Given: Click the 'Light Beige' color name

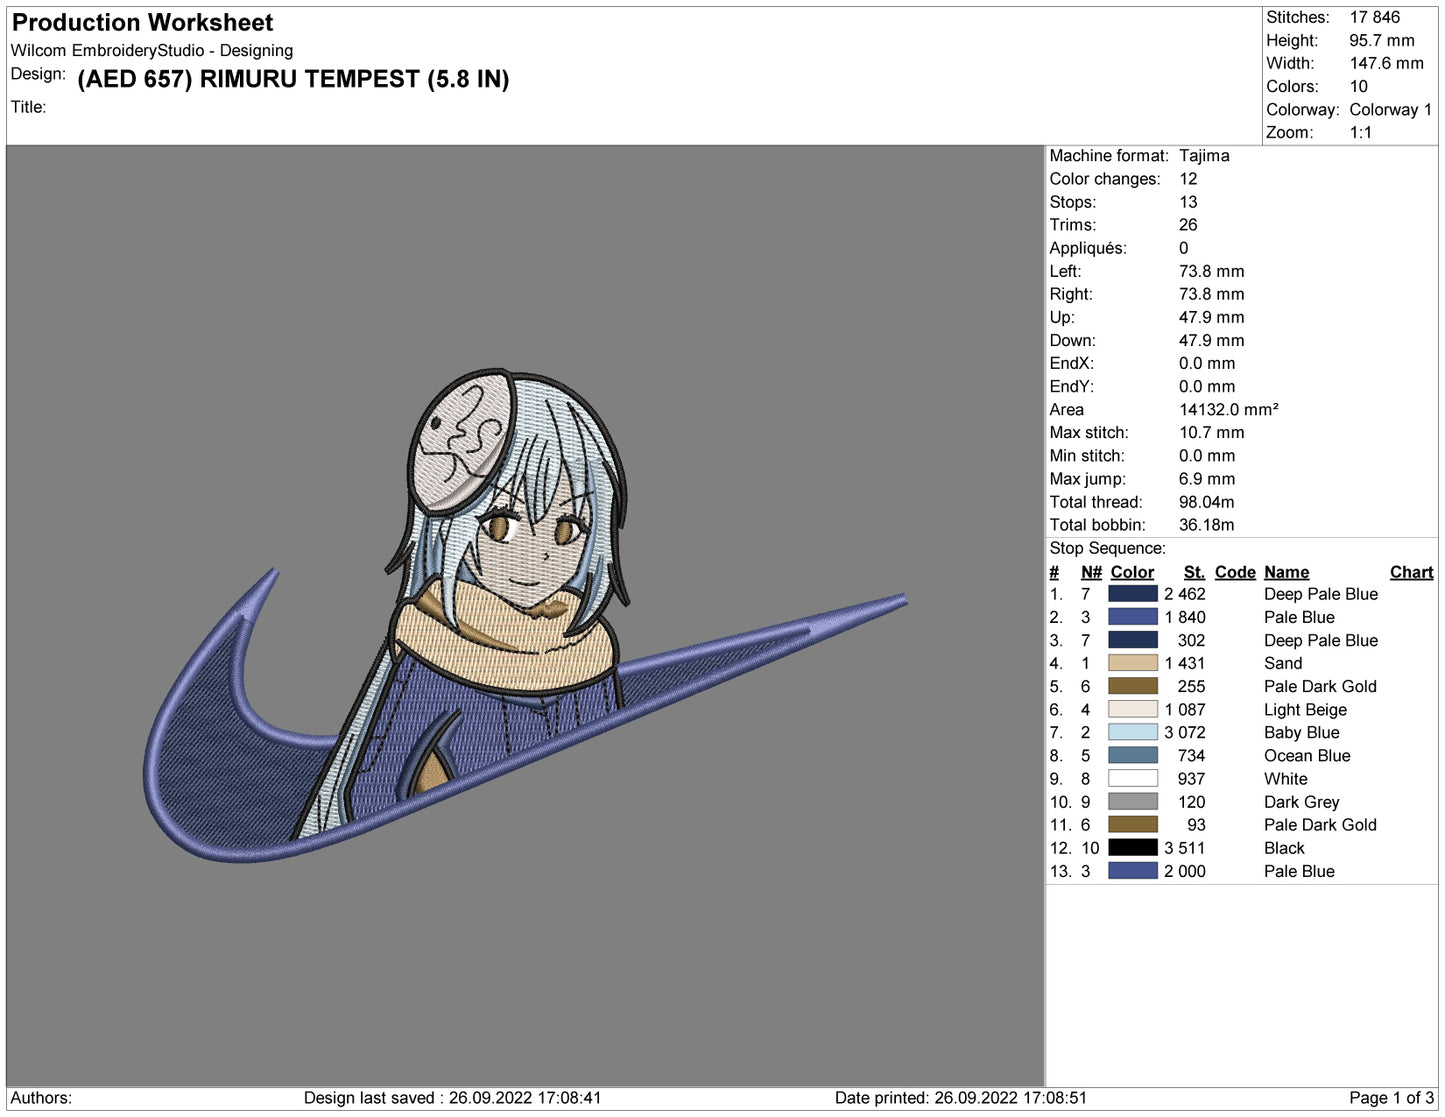Looking at the screenshot, I should point(1305,709).
